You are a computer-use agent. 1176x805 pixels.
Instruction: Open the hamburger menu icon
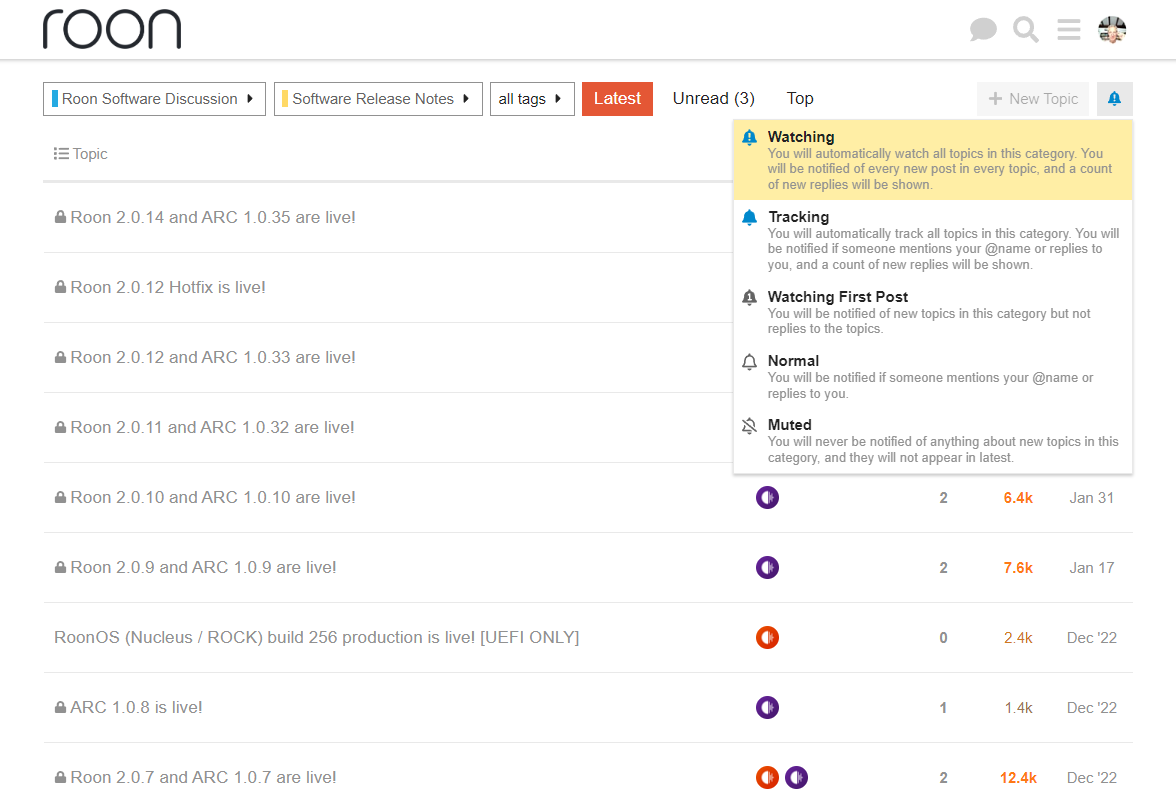click(x=1068, y=30)
